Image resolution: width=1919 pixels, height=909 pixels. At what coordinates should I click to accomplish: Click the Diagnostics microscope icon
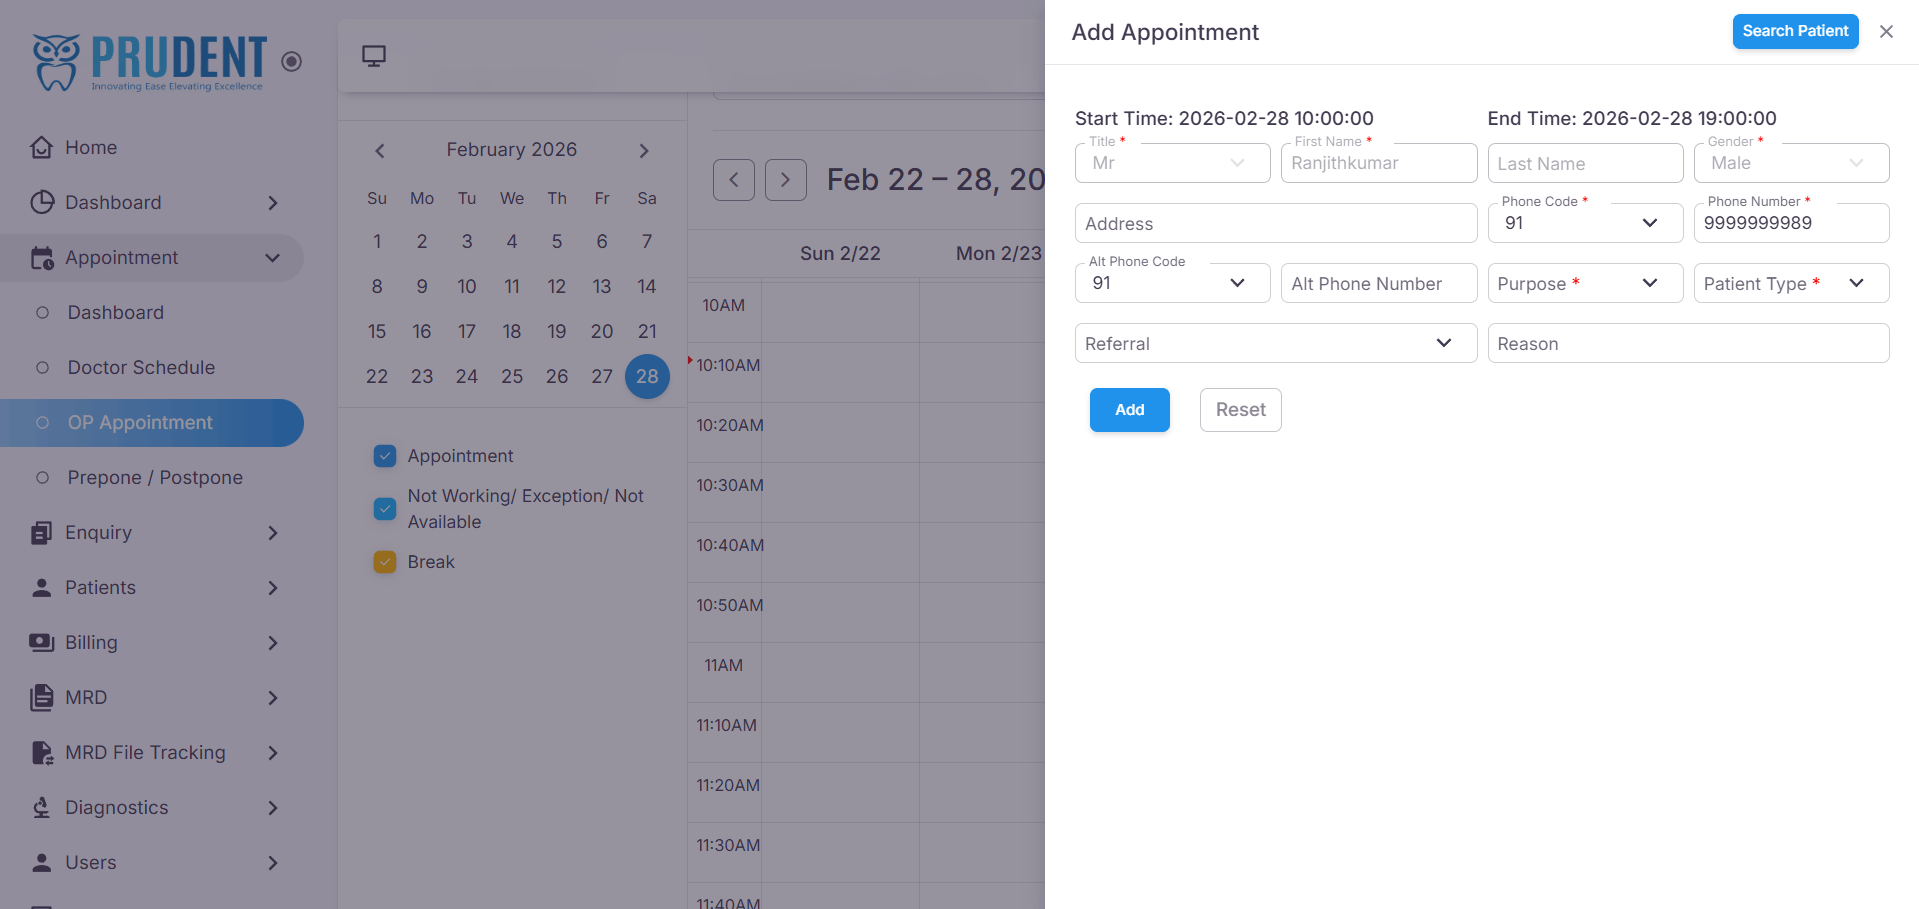coord(41,808)
